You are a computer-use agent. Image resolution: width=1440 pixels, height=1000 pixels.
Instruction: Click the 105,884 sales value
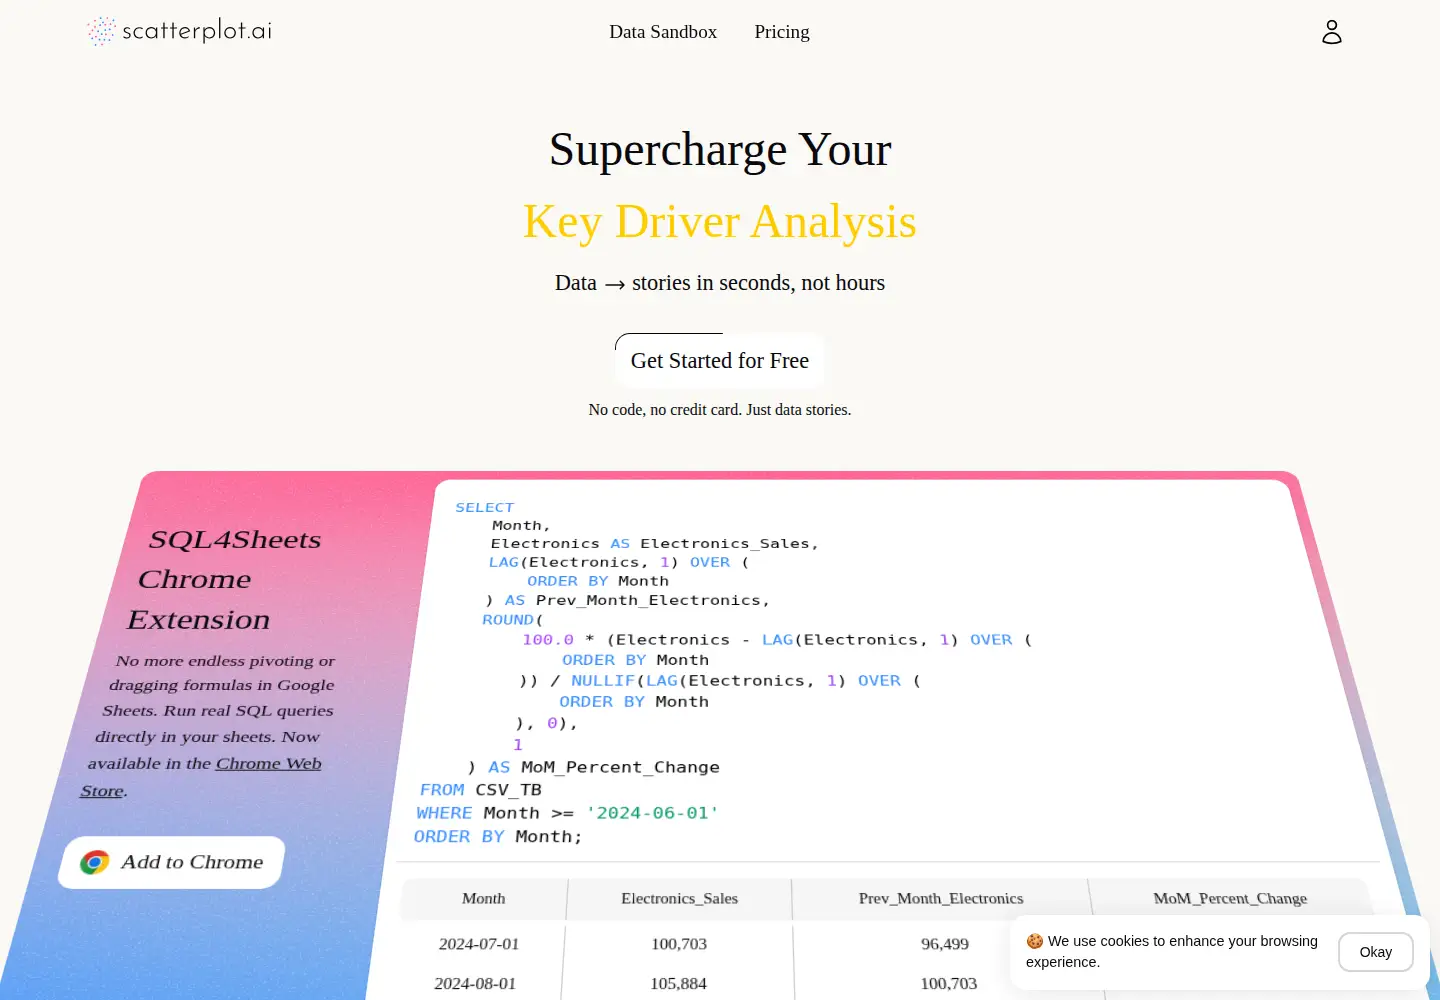click(x=679, y=984)
